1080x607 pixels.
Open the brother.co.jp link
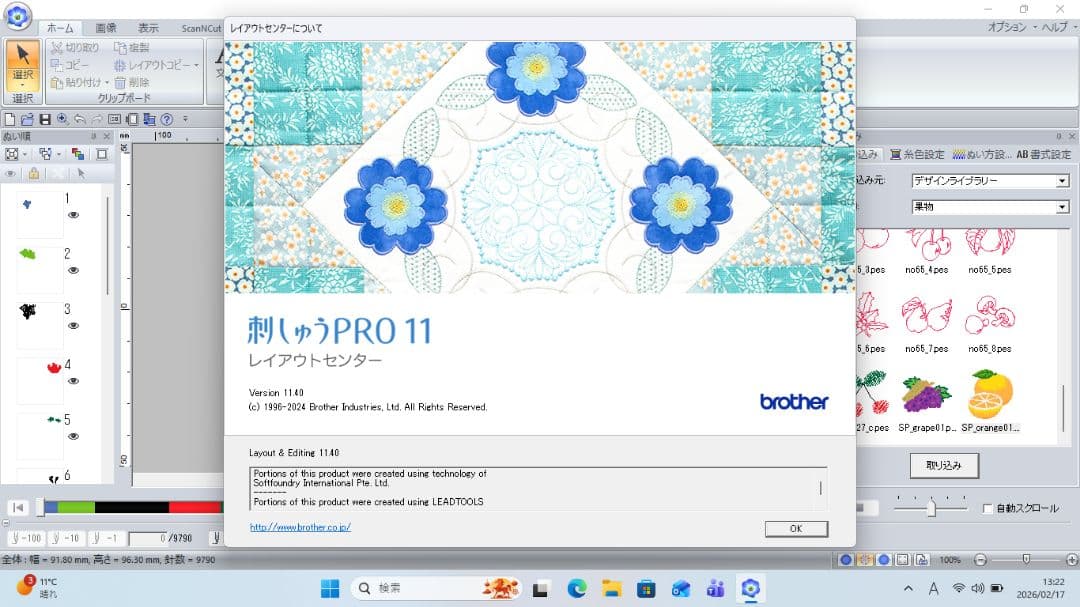(x=300, y=527)
